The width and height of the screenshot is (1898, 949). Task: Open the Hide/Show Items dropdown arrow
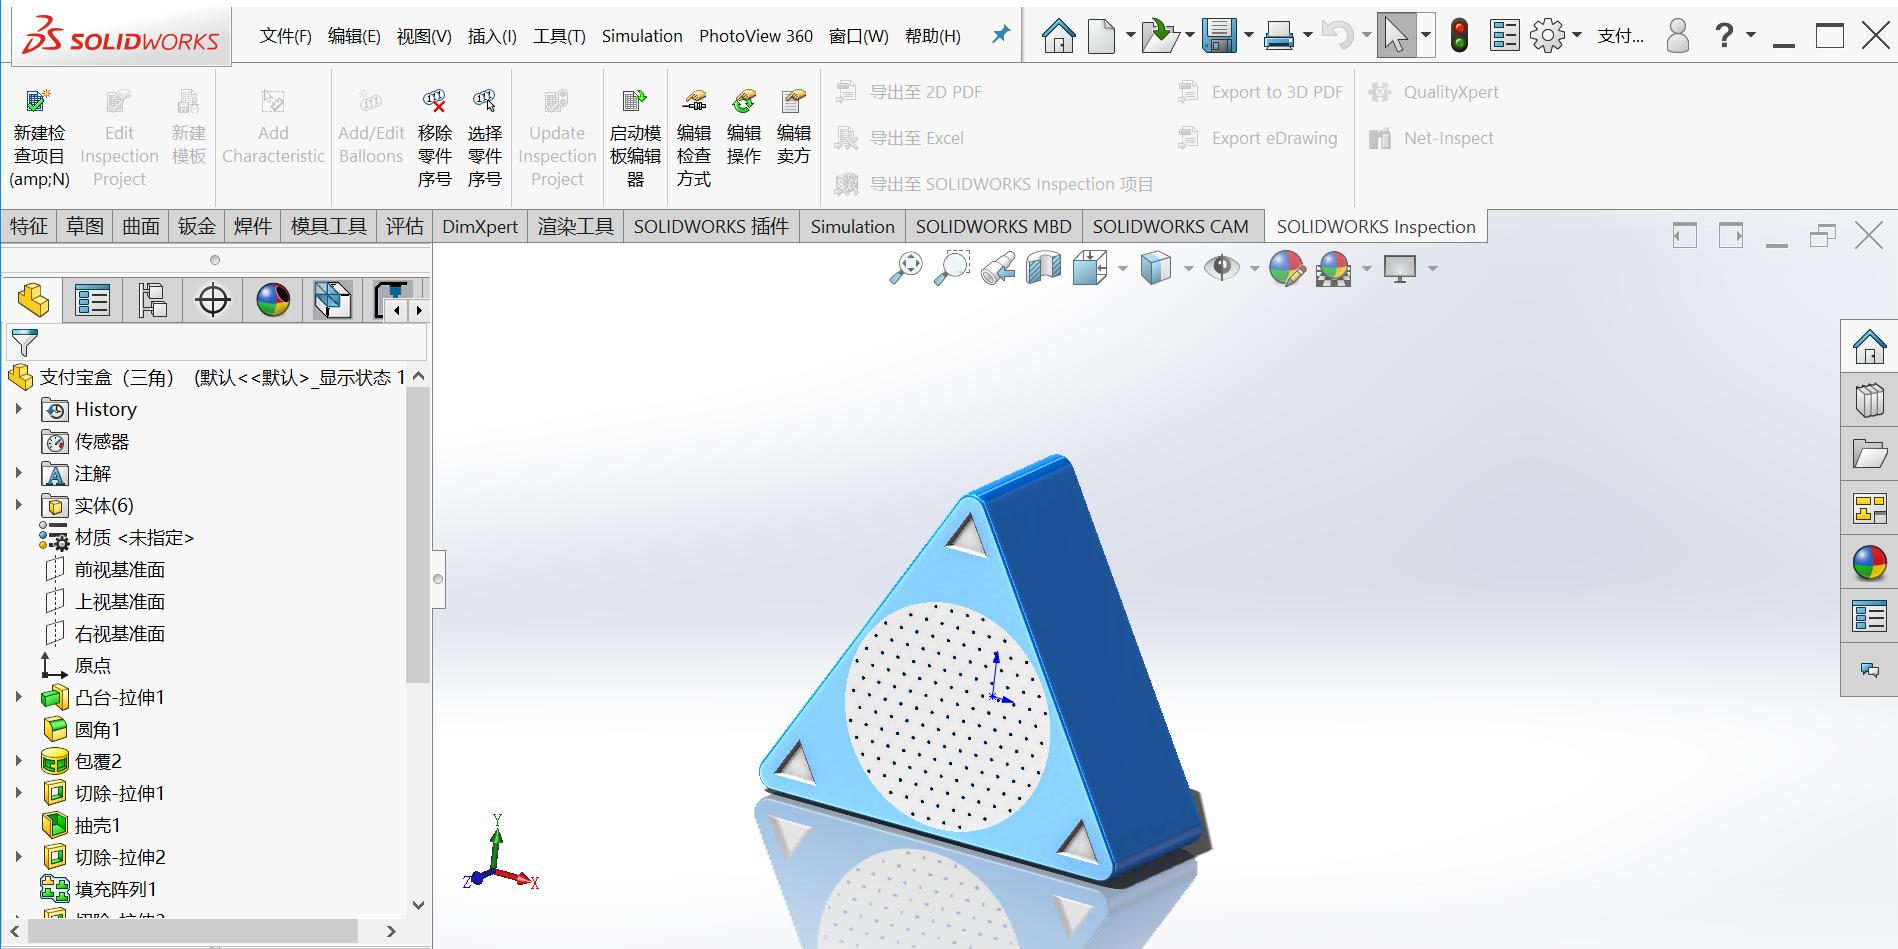pyautogui.click(x=1254, y=268)
